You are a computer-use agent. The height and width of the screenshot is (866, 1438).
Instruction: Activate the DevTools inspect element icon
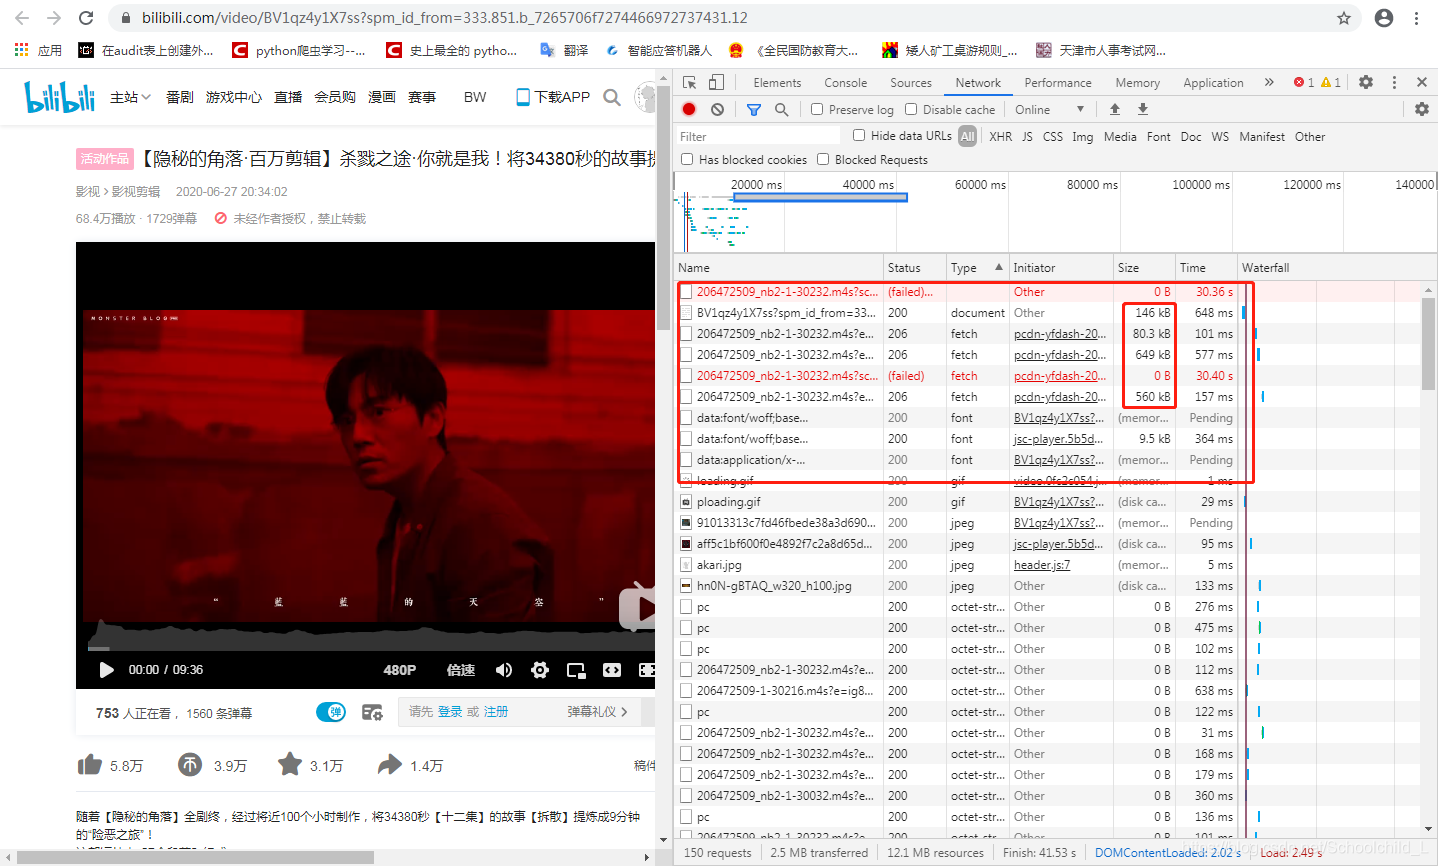(x=690, y=82)
